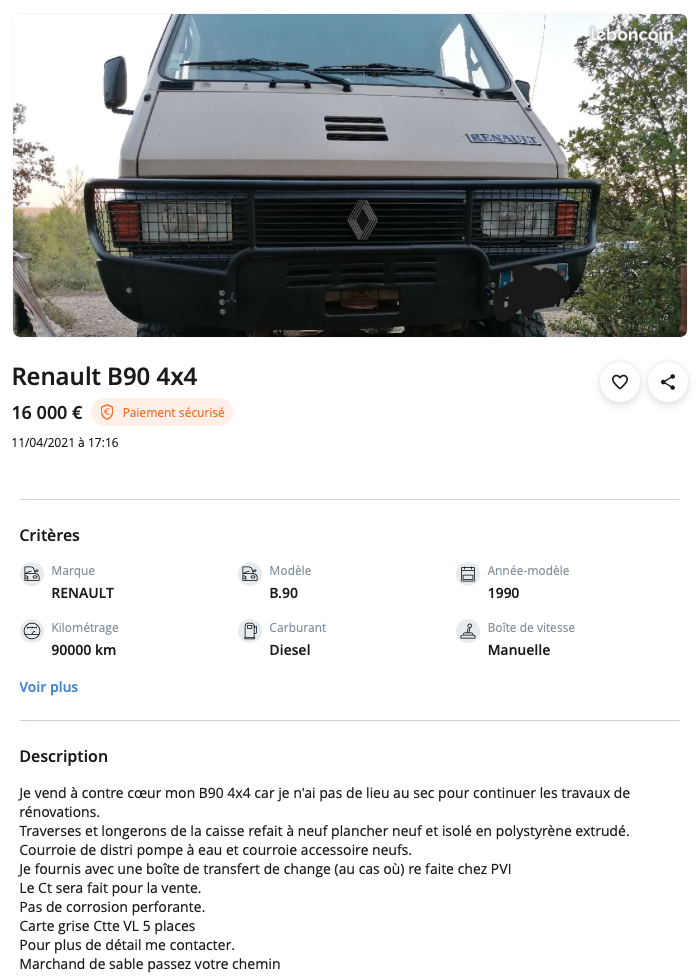This screenshot has width=696, height=979.
Task: Click the Diesel fuel value
Action: point(290,650)
